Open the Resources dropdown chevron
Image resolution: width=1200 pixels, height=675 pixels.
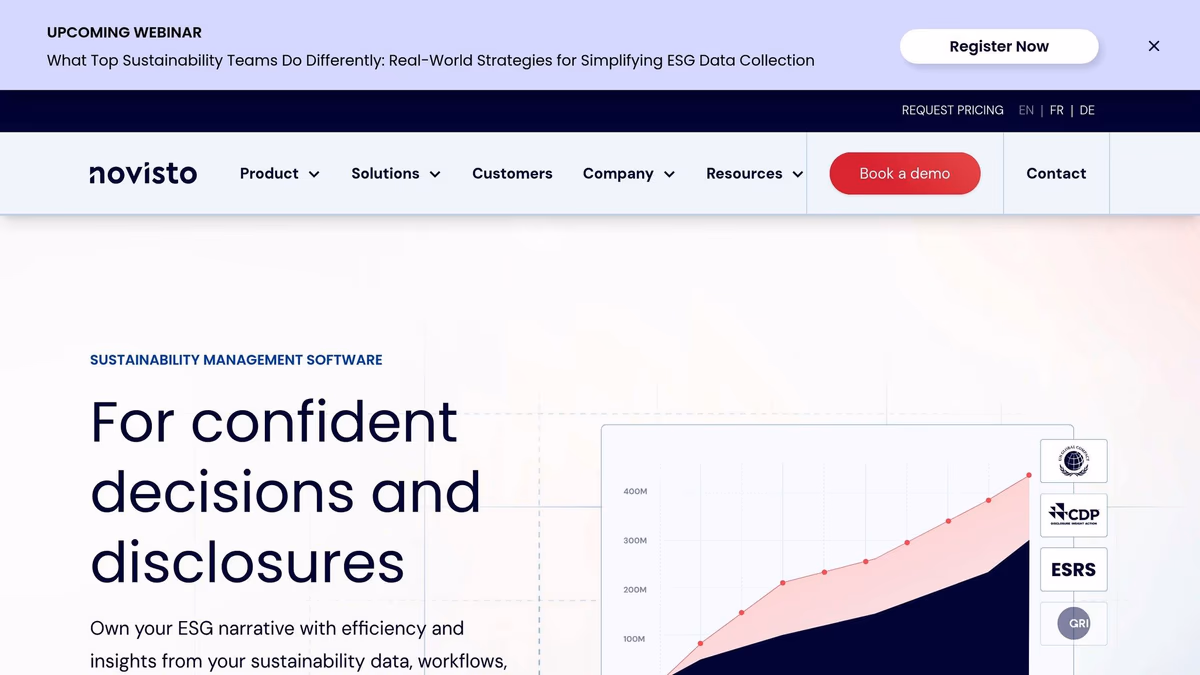coord(797,174)
